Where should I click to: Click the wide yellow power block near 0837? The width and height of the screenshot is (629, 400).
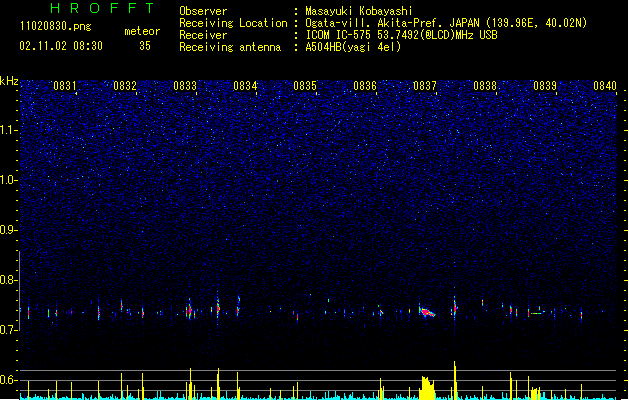pyautogui.click(x=427, y=388)
